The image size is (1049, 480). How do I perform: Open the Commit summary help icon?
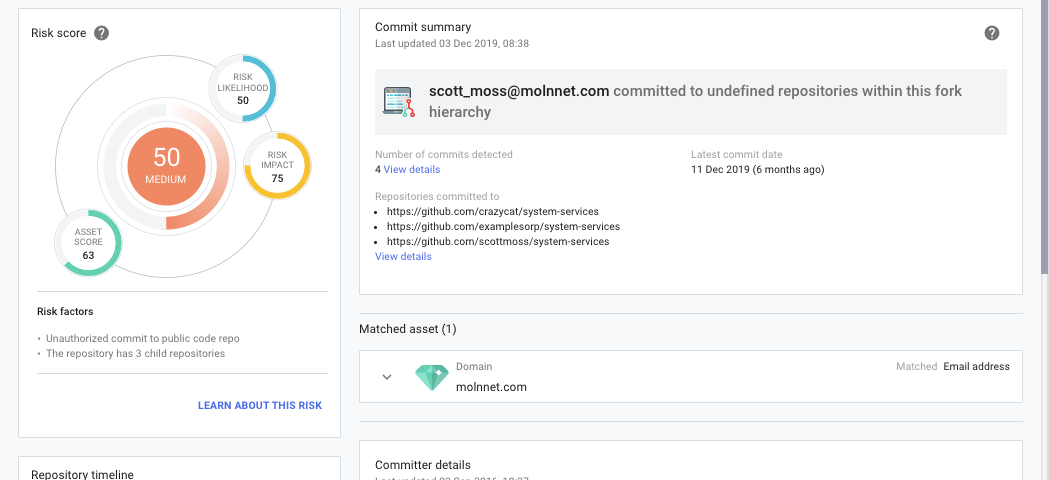[992, 33]
